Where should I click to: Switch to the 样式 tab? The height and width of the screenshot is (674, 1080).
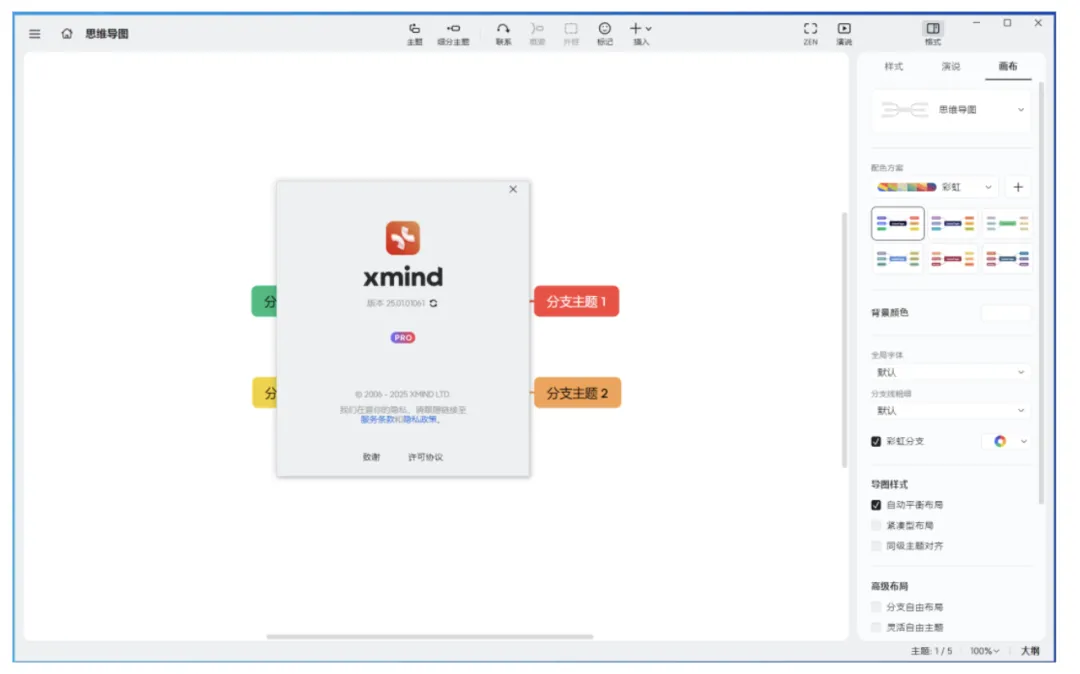tap(893, 67)
